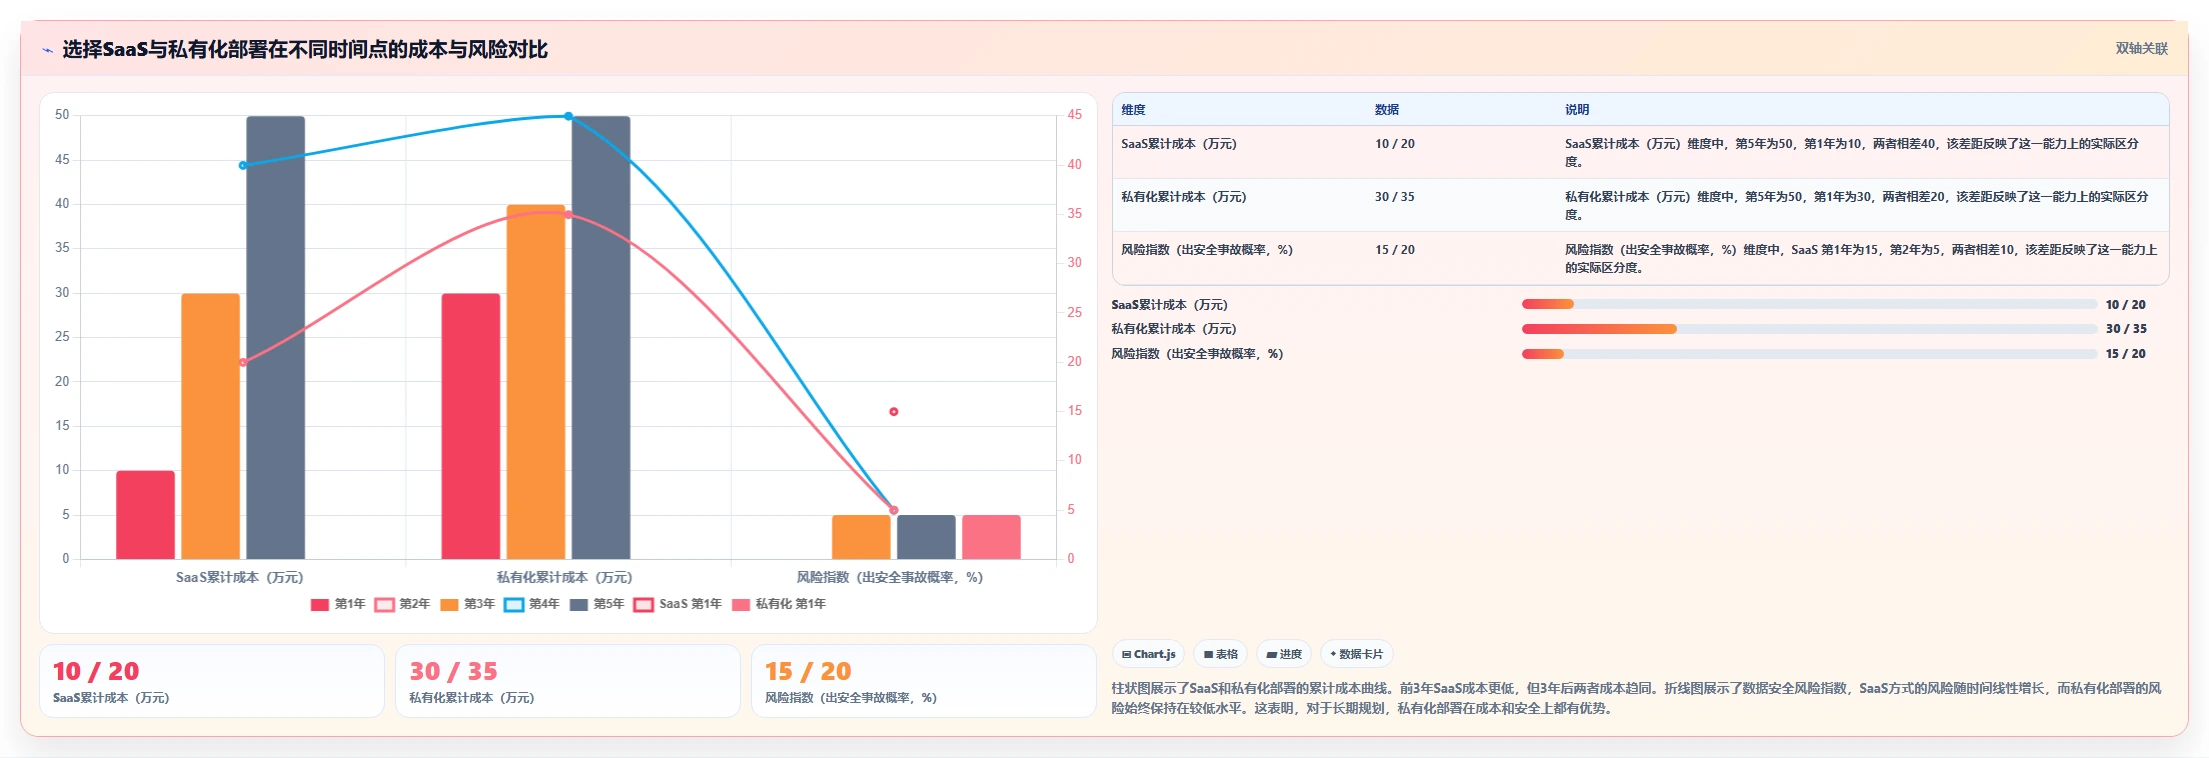The width and height of the screenshot is (2209, 758).
Task: Click the SaaS累计成本 progress bar
Action: (1809, 304)
